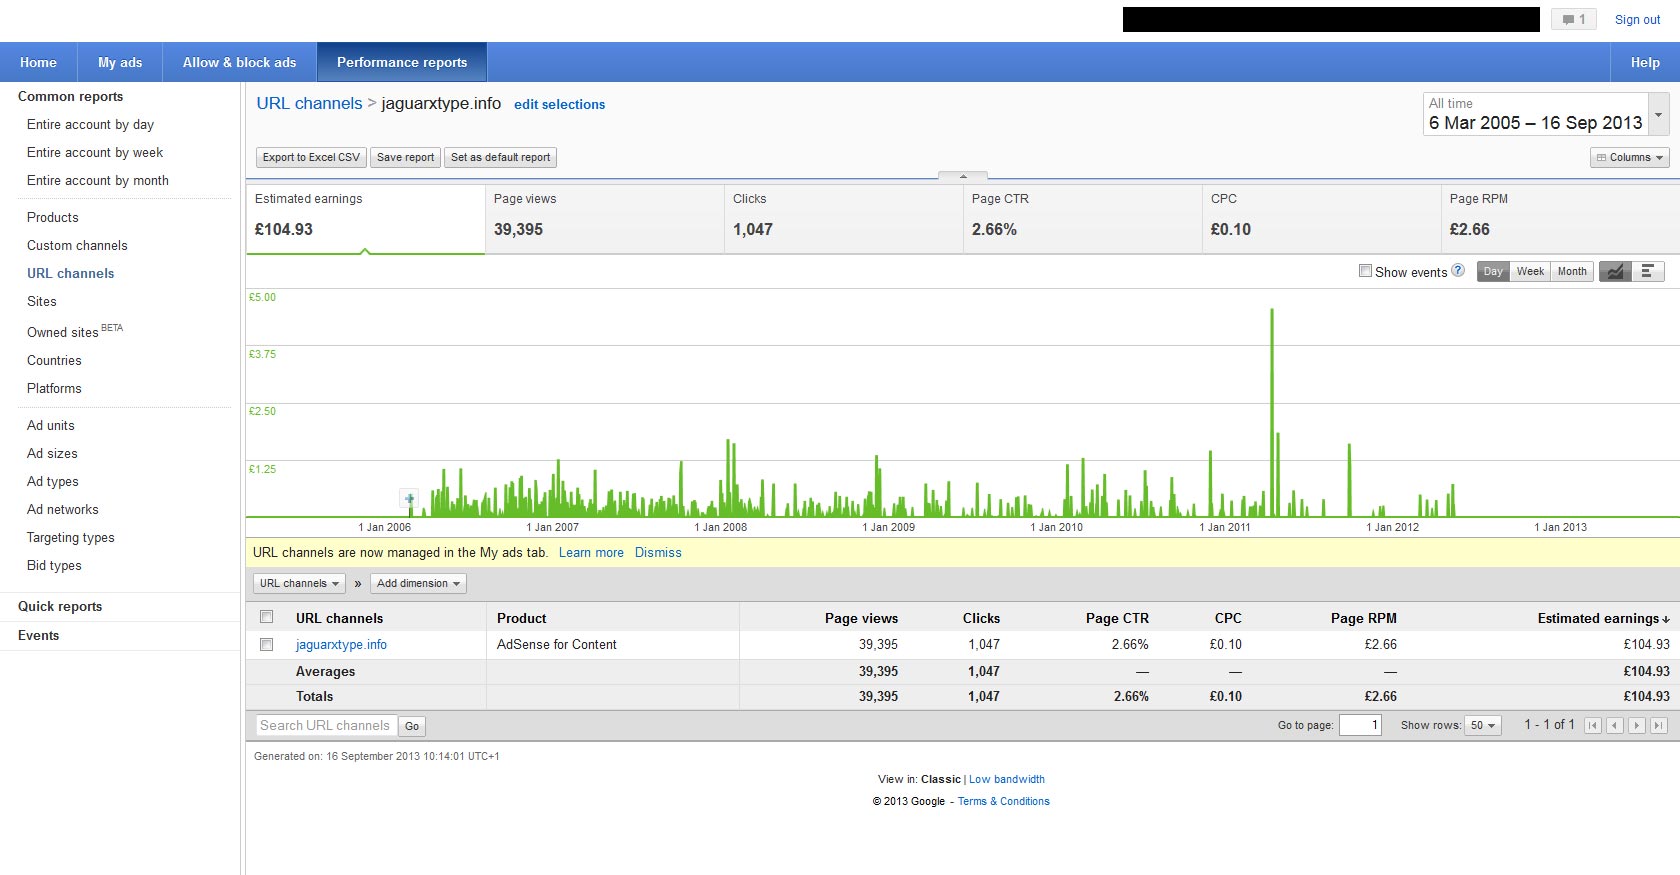Go to the first page of results
The width and height of the screenshot is (1680, 875).
point(1593,726)
